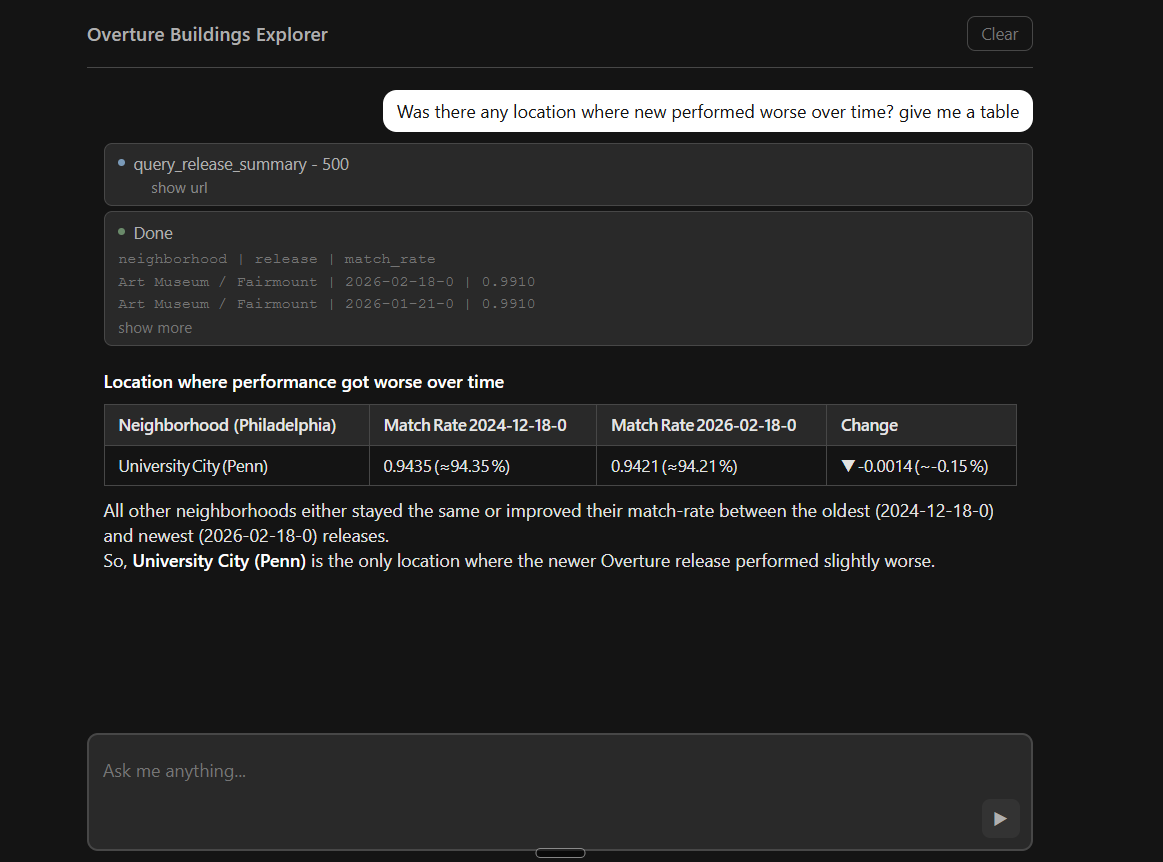Click the Overture Buildings Explorer title
This screenshot has width=1163, height=862.
pyautogui.click(x=207, y=34)
